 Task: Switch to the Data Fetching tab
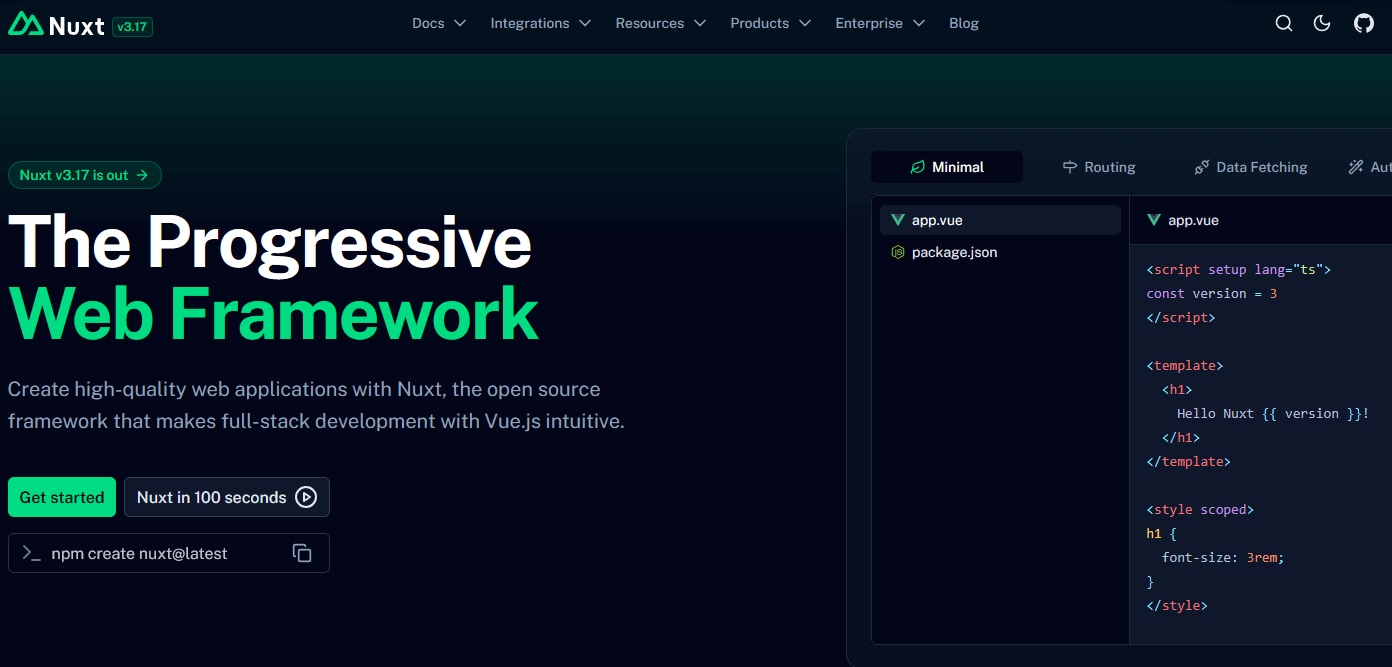(1251, 167)
